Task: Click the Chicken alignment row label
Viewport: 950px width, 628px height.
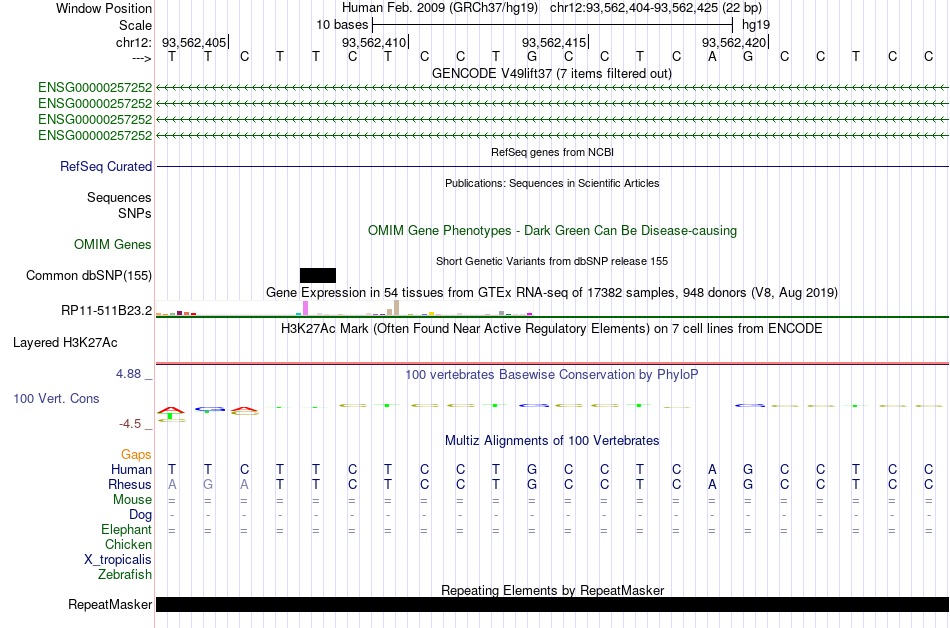Action: (x=128, y=544)
